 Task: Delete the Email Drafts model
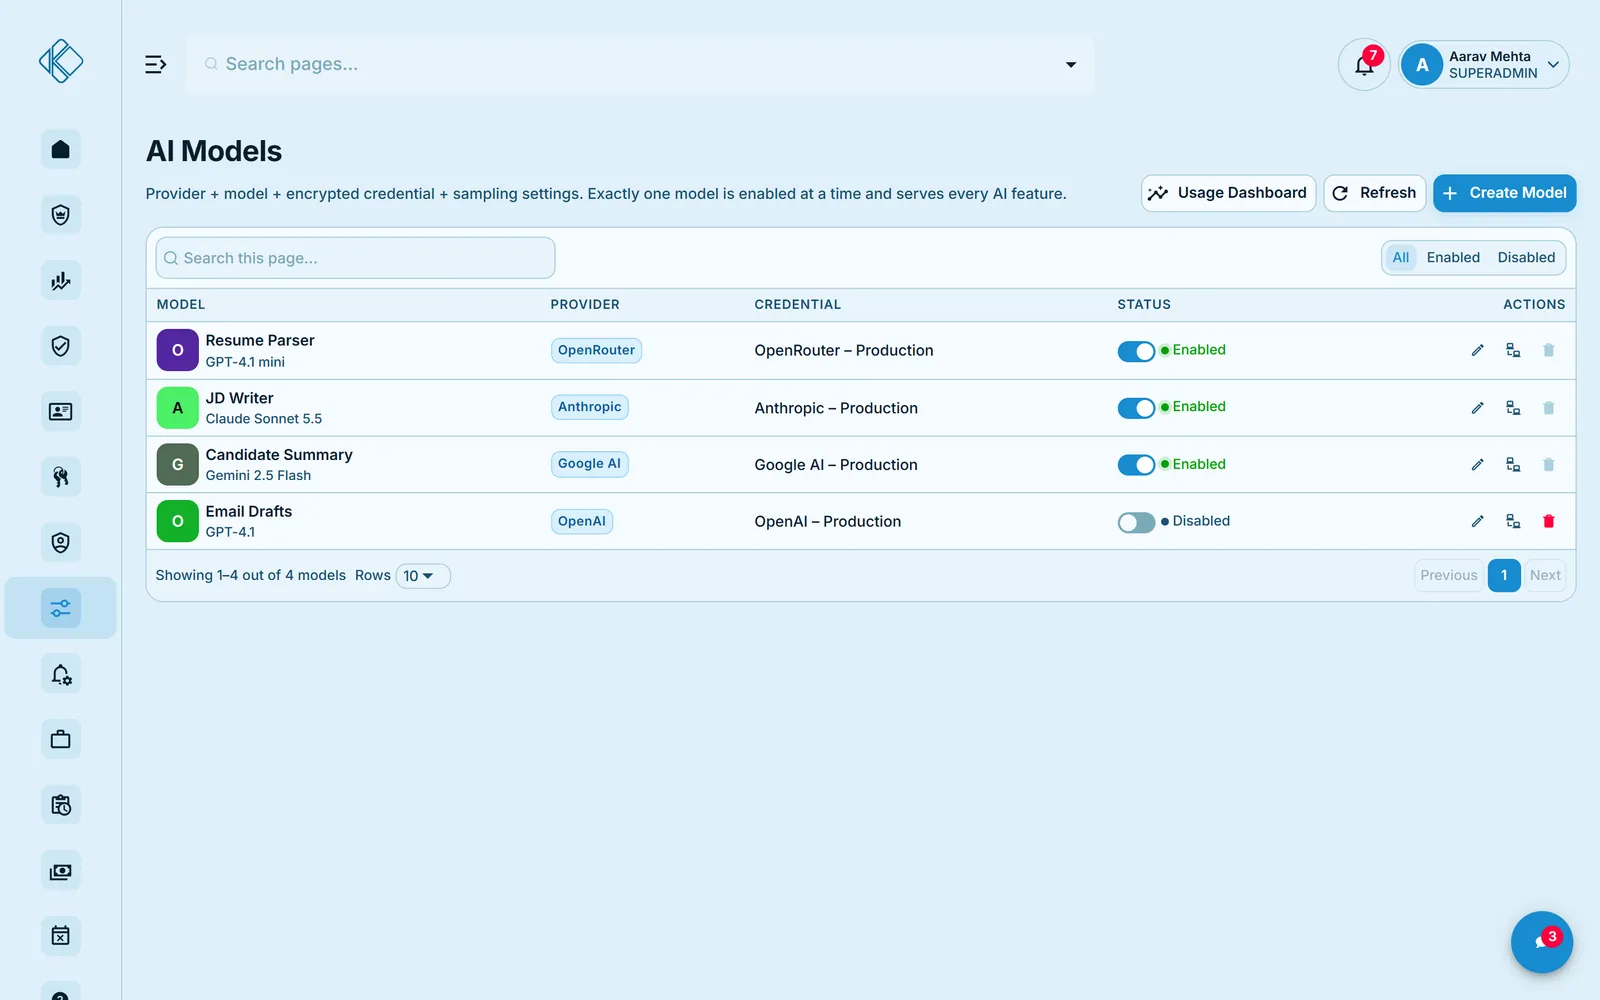[1549, 521]
